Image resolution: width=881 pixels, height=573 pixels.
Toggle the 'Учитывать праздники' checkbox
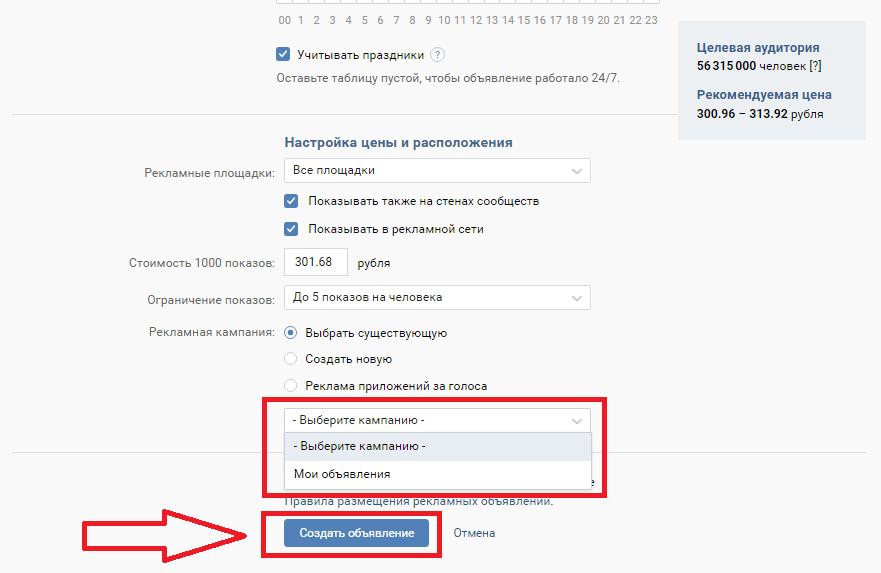[x=284, y=55]
